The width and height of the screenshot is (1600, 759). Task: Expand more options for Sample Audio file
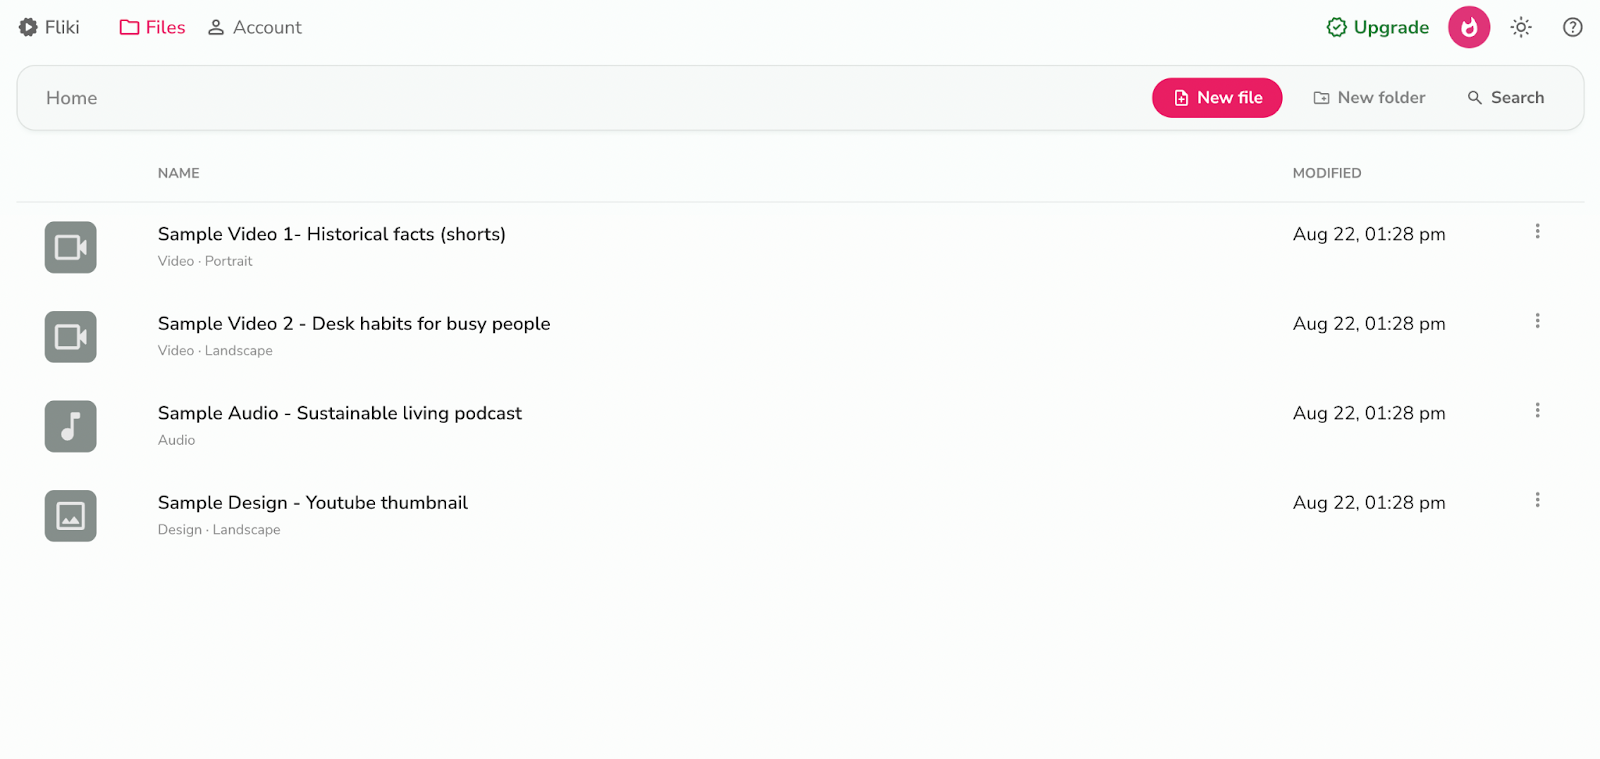[1537, 411]
